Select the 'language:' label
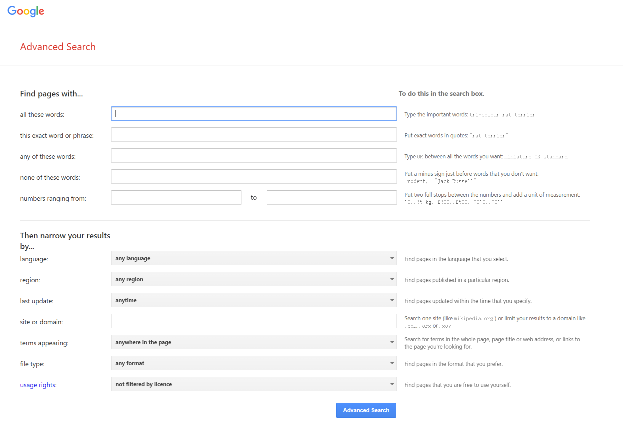This screenshot has height=431, width=624. [34, 259]
